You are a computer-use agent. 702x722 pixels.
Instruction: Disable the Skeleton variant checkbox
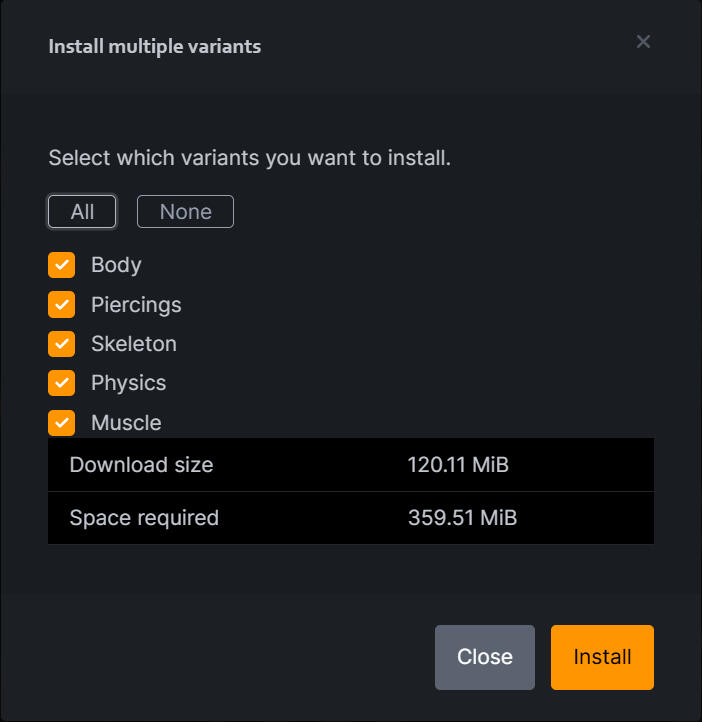coord(62,344)
